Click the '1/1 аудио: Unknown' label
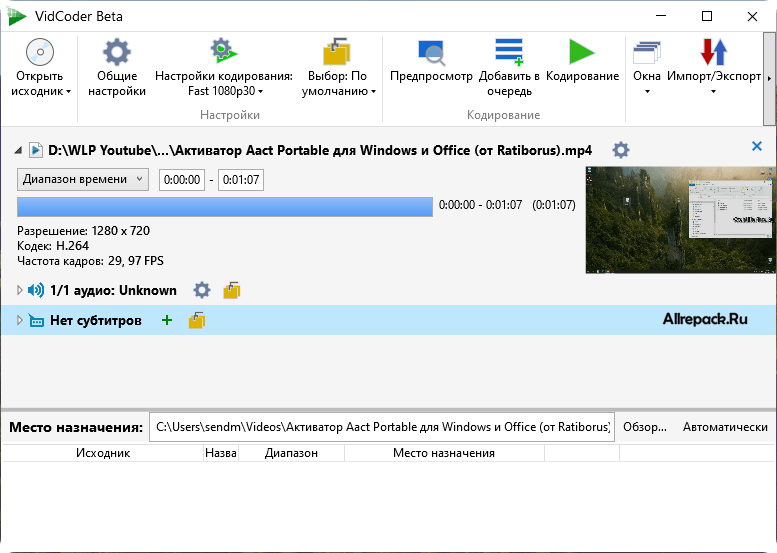The height and width of the screenshot is (553, 777). pos(113,290)
